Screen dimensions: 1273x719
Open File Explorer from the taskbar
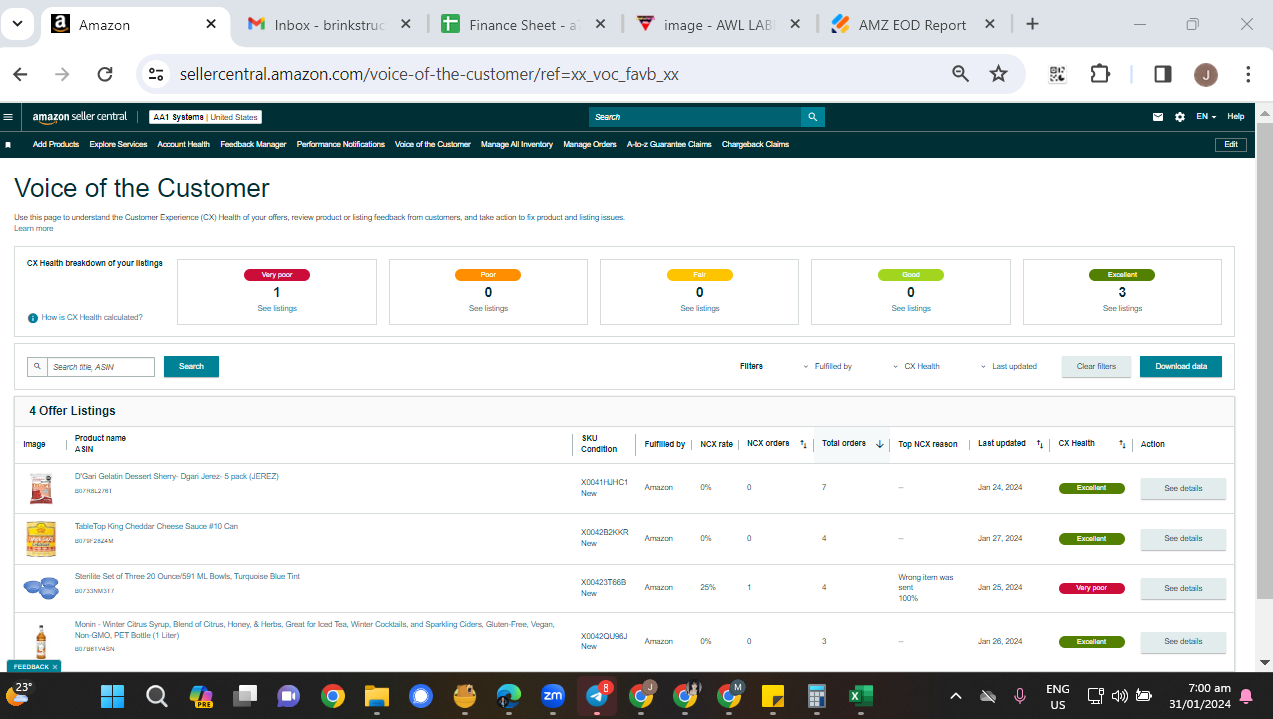click(x=376, y=696)
